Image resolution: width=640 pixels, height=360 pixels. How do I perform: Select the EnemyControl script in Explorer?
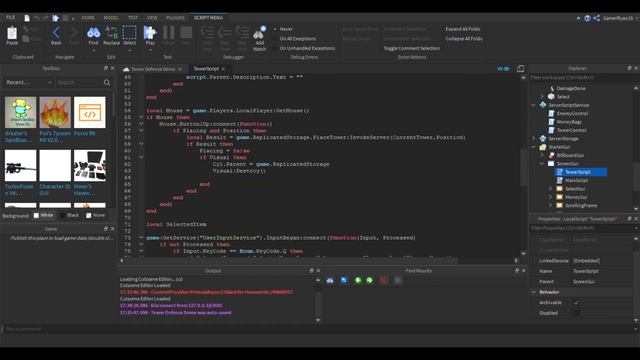click(x=572, y=113)
